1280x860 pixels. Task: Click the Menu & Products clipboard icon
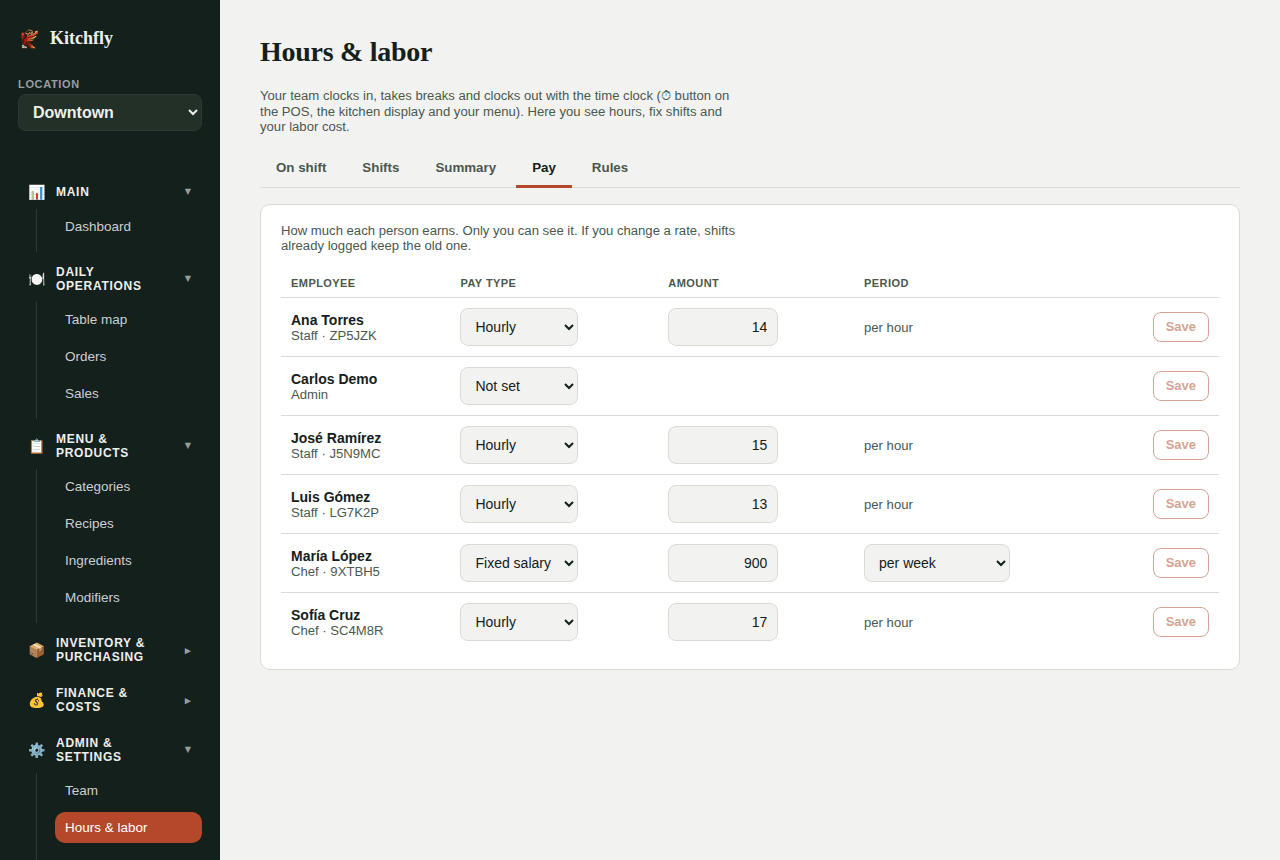(37, 446)
